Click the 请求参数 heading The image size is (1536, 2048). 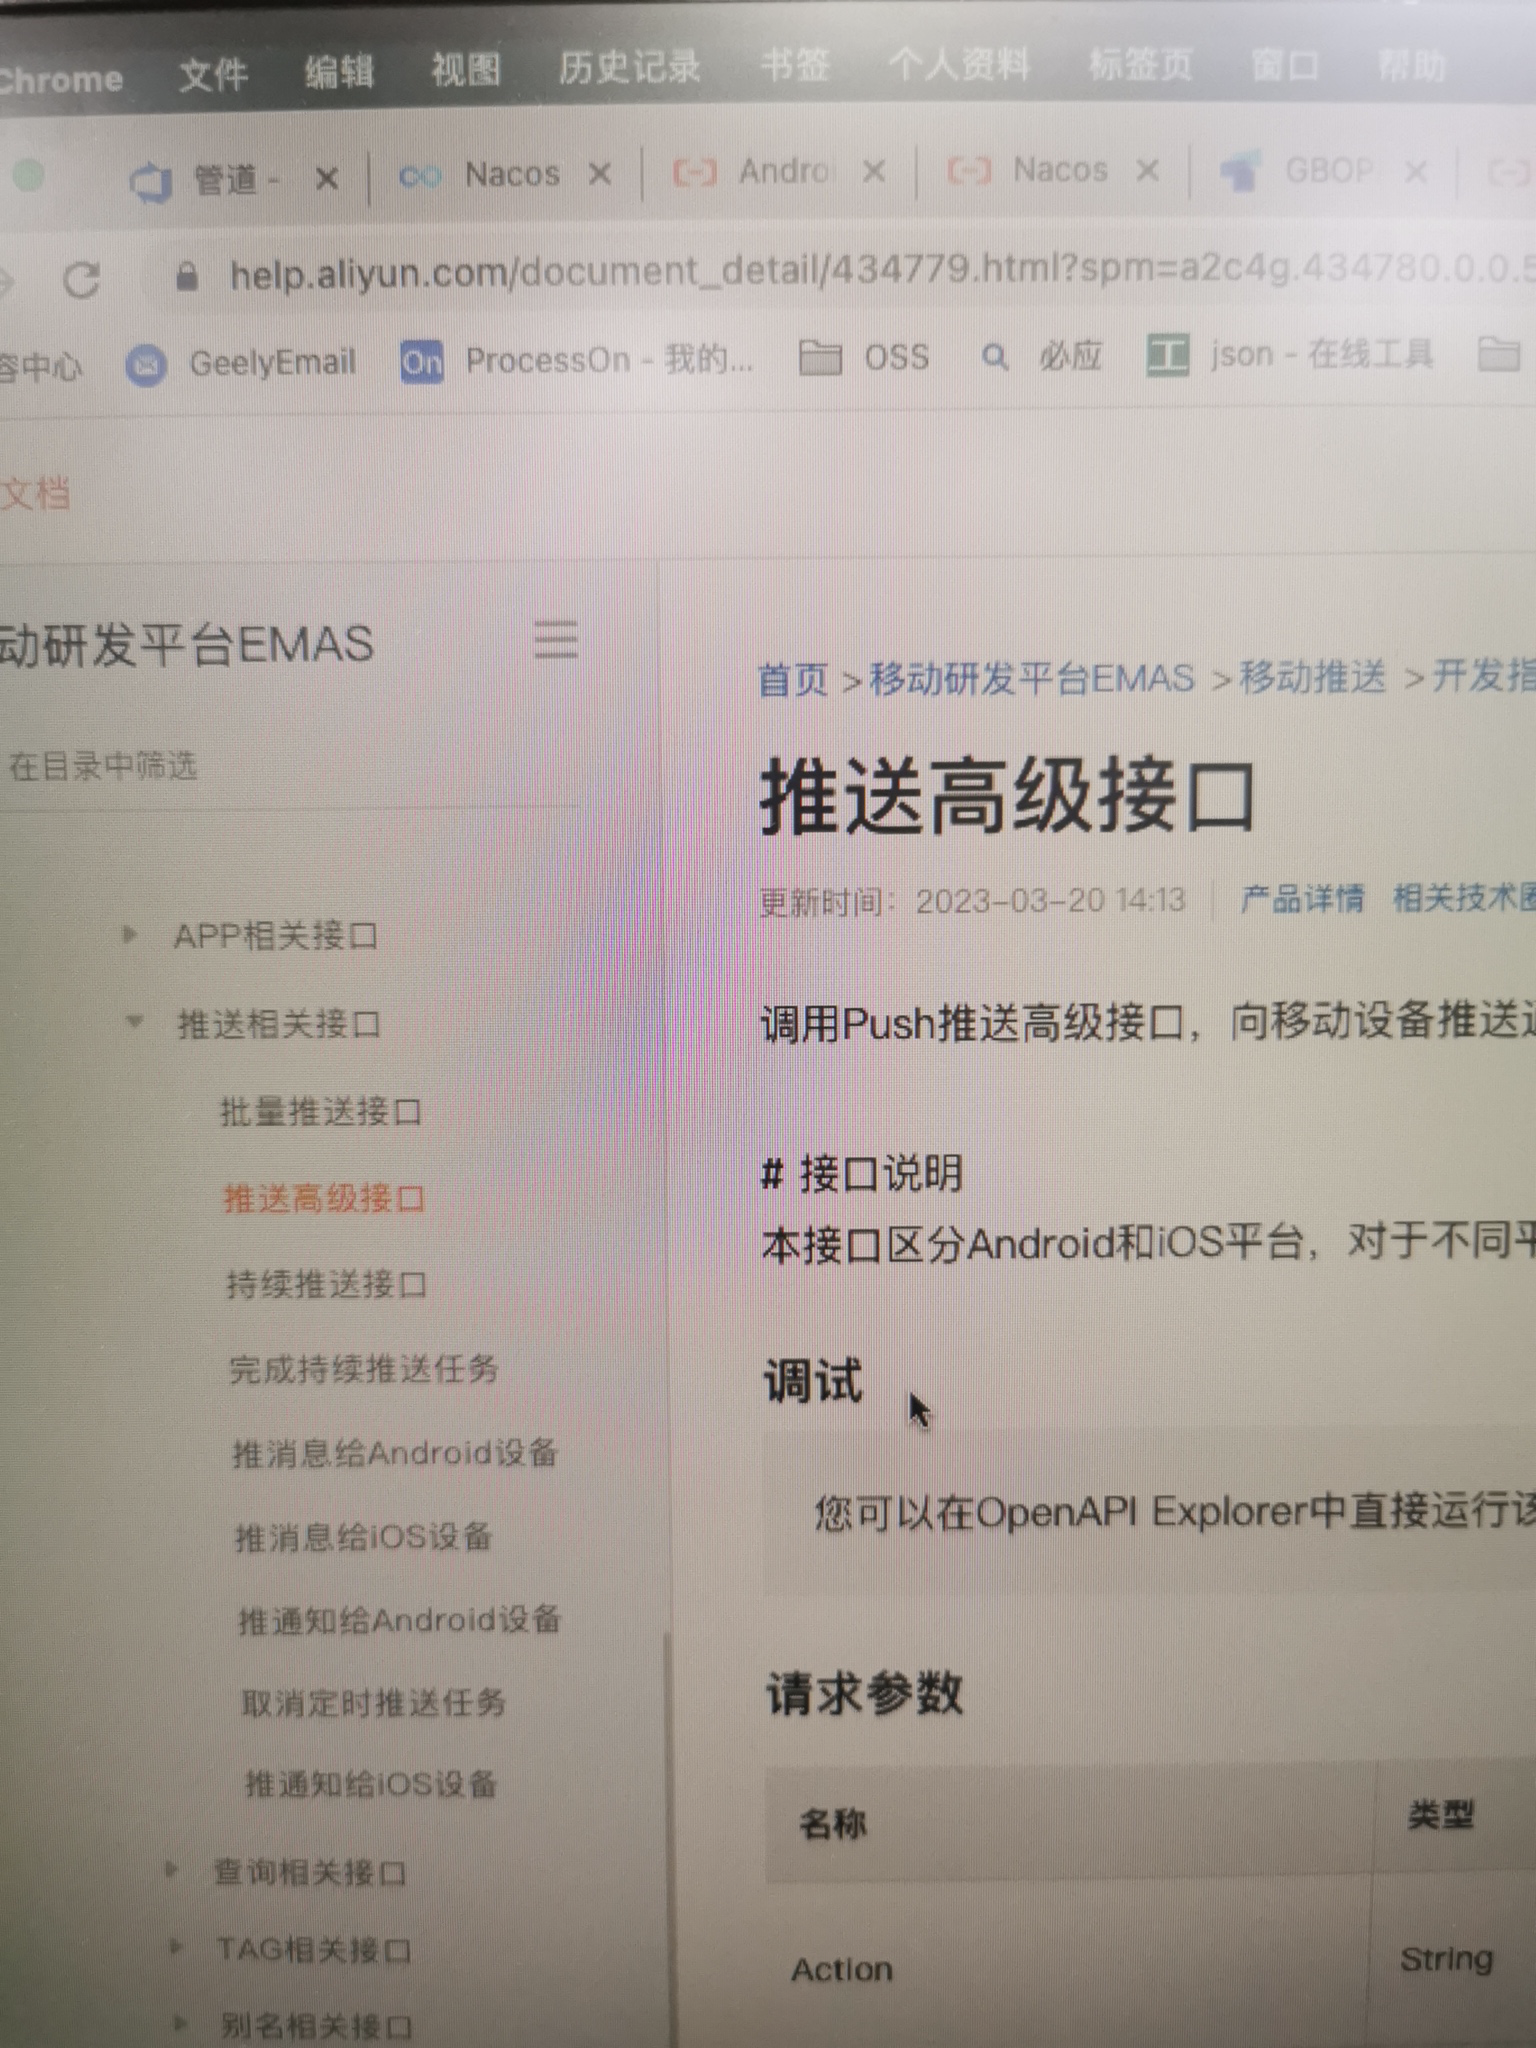click(x=865, y=1694)
